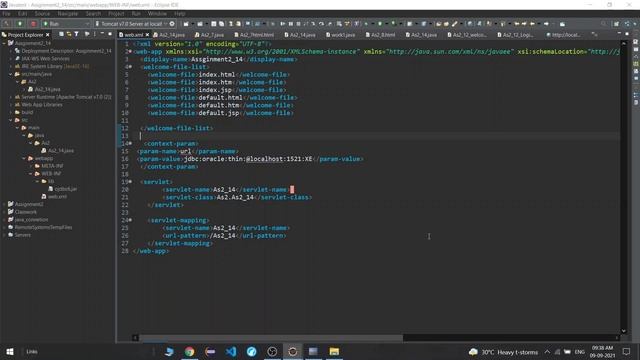Screen dimensions: 640x360
Task: Open the Navigate menu
Action: pyautogui.click(x=68, y=13)
